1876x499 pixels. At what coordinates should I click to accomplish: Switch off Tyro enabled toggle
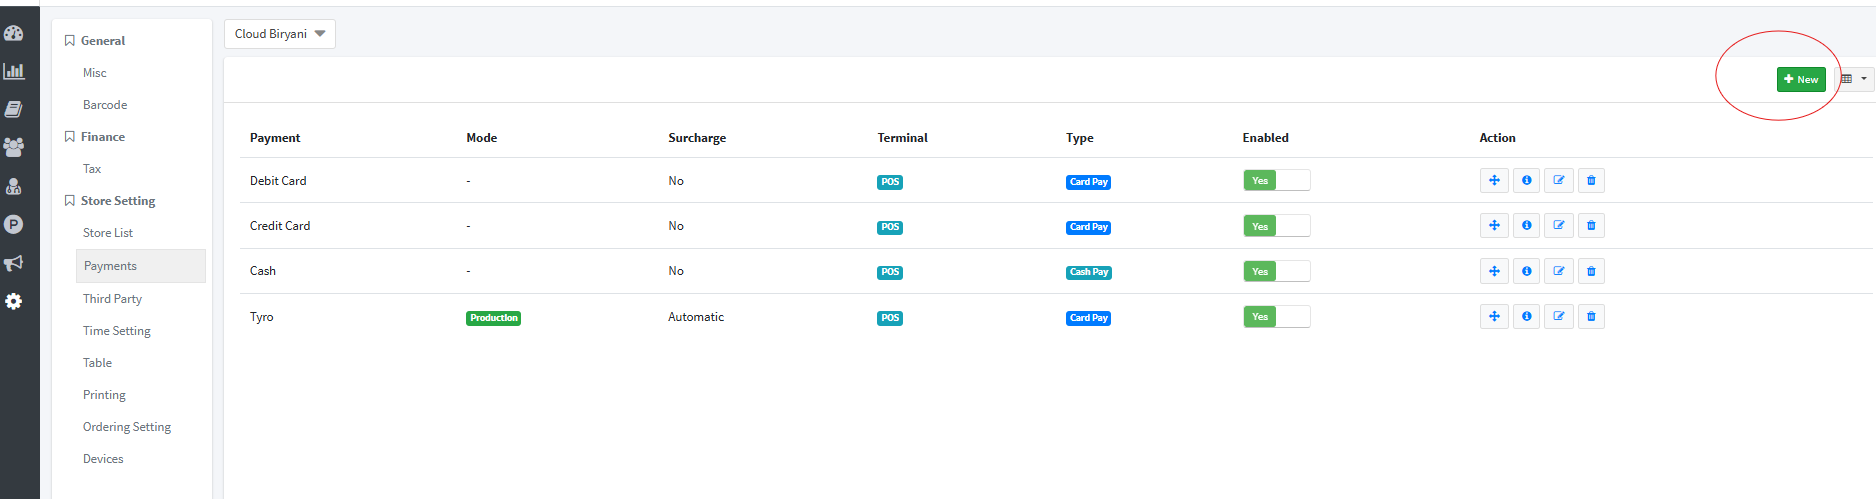tap(1276, 317)
